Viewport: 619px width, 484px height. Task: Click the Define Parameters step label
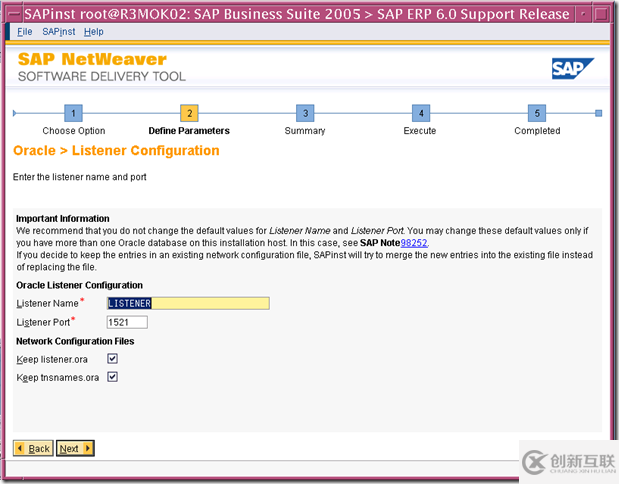click(189, 131)
